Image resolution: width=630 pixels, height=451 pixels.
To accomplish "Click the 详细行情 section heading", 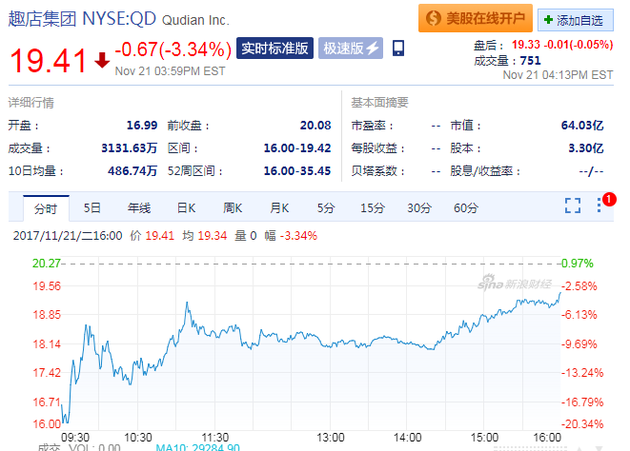I will 31,102.
